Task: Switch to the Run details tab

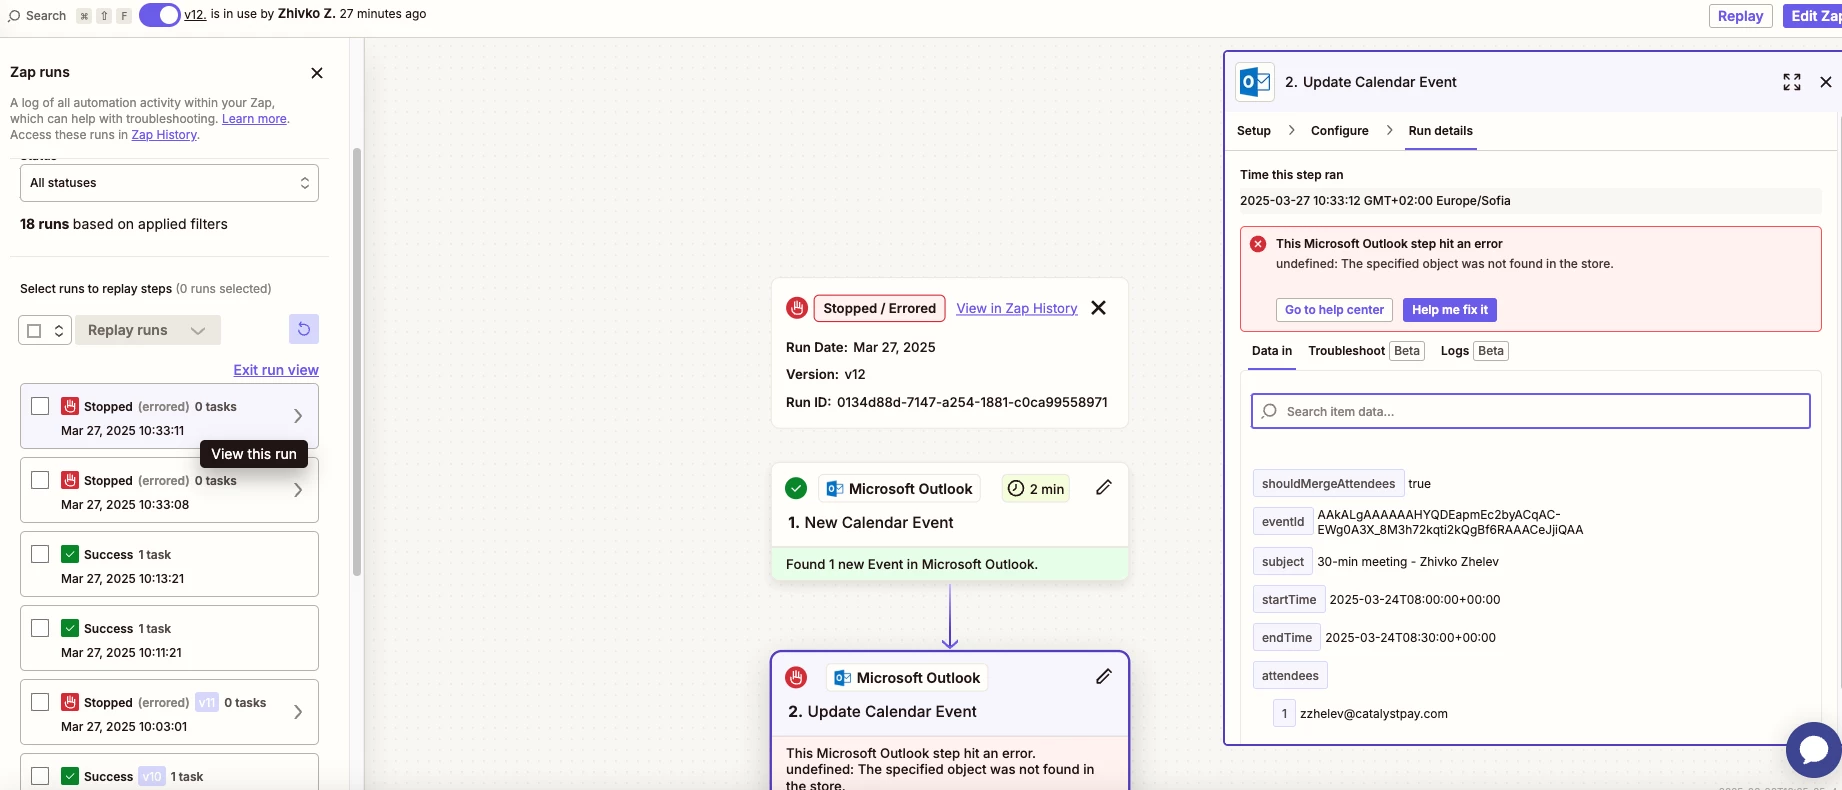Action: [x=1441, y=131]
